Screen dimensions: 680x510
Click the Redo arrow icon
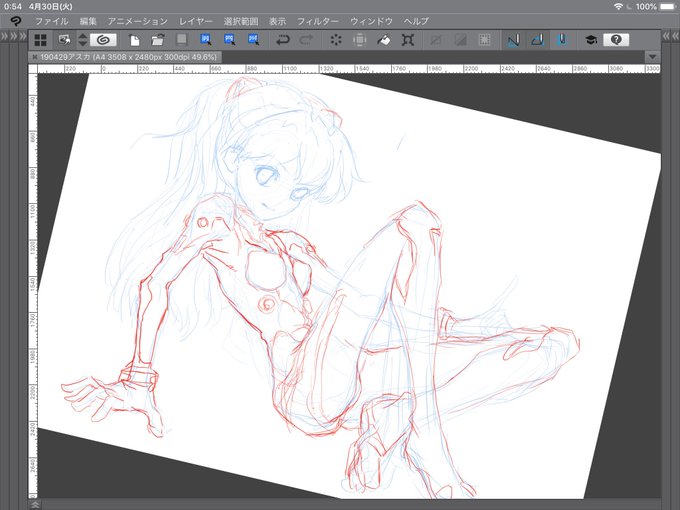click(x=307, y=40)
